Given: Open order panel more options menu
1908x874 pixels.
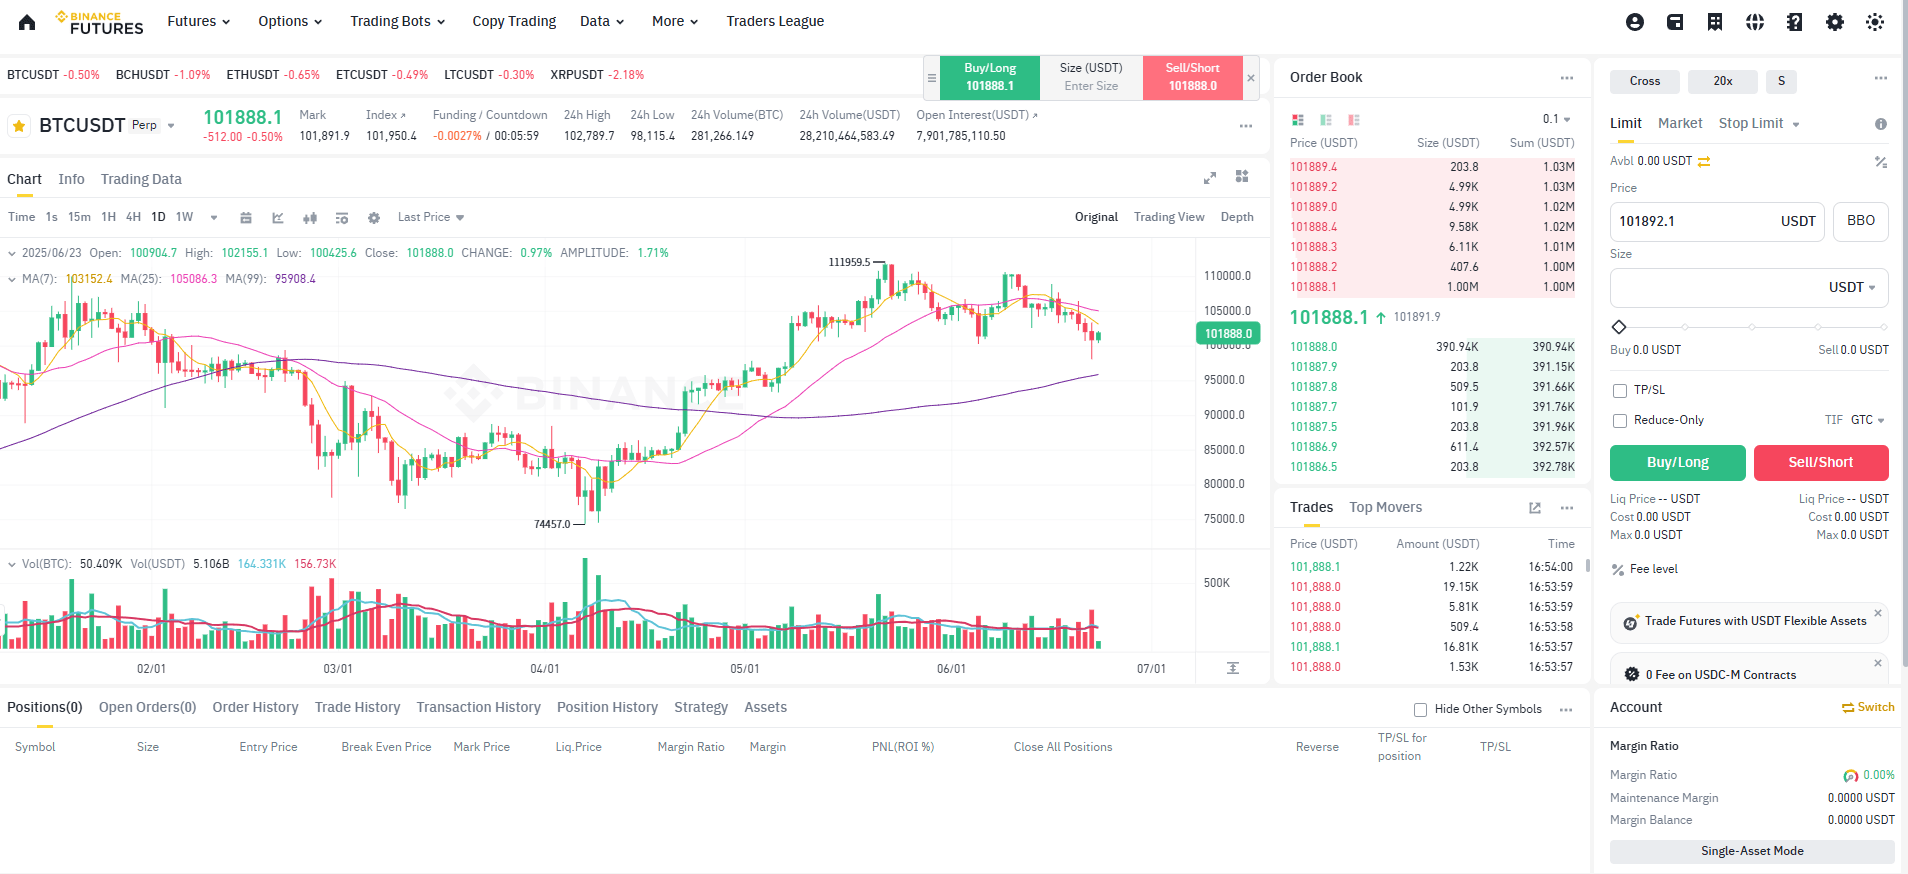Looking at the screenshot, I should (x=1881, y=78).
